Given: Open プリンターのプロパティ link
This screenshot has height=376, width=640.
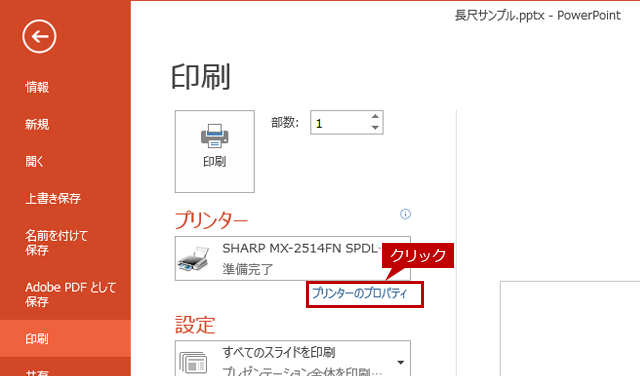Looking at the screenshot, I should 360,293.
